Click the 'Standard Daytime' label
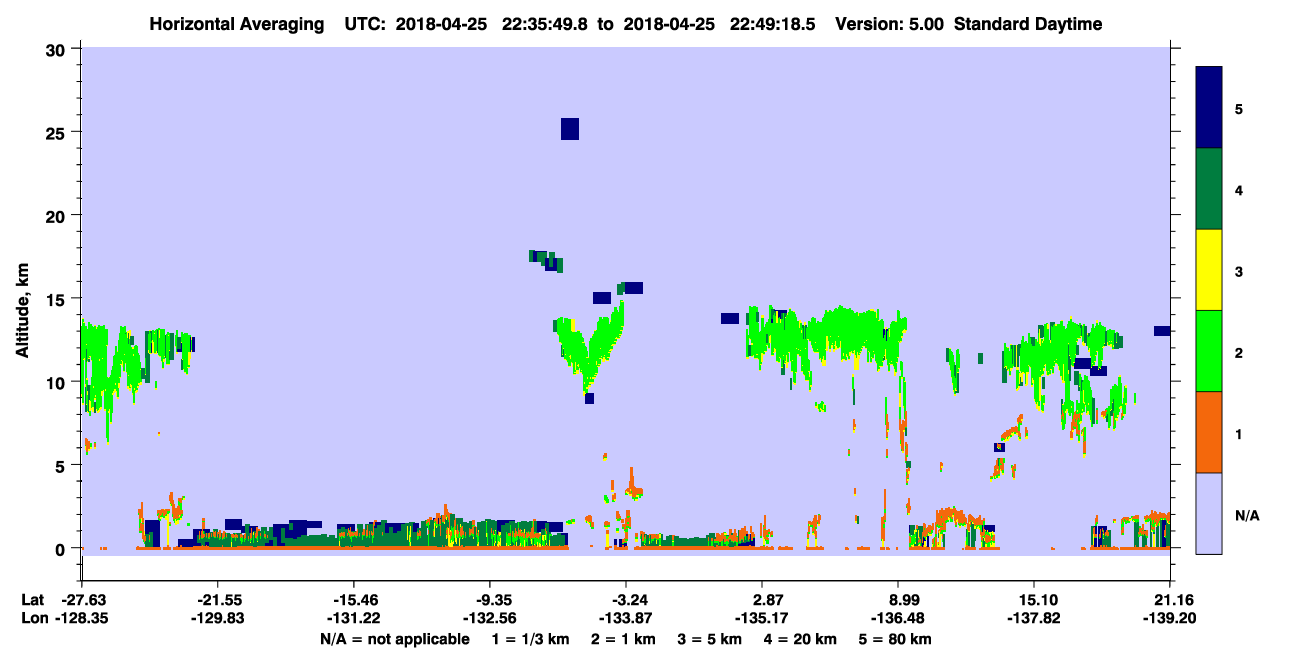Screen dimensions: 1300x667 click(x=1028, y=24)
